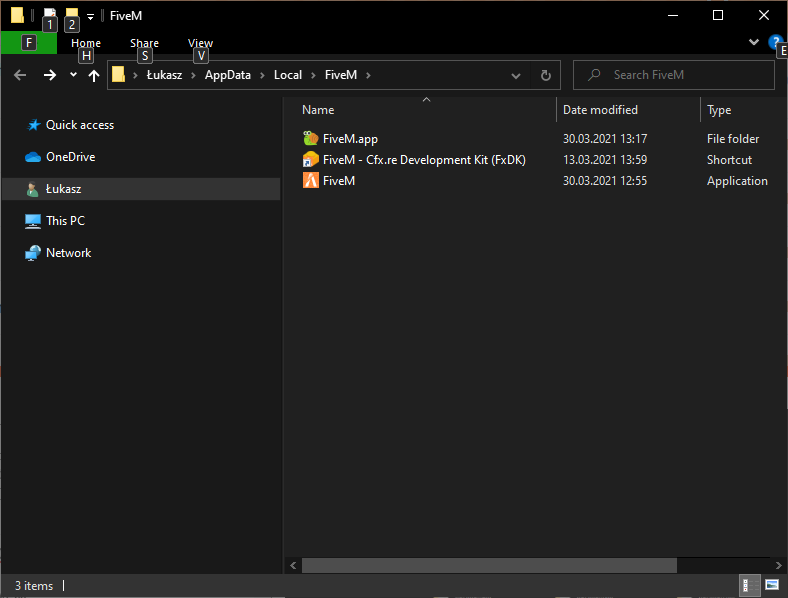Select the FiveM application icon

click(x=311, y=180)
